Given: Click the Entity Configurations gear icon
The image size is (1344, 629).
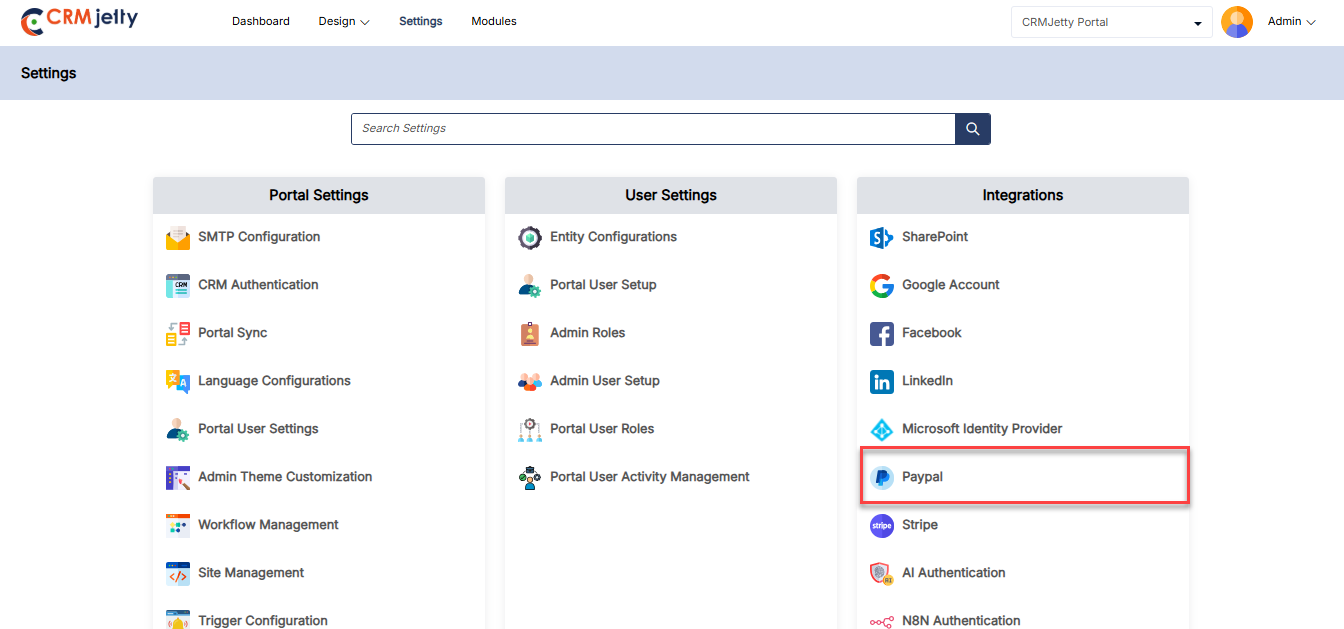Looking at the screenshot, I should (x=529, y=237).
